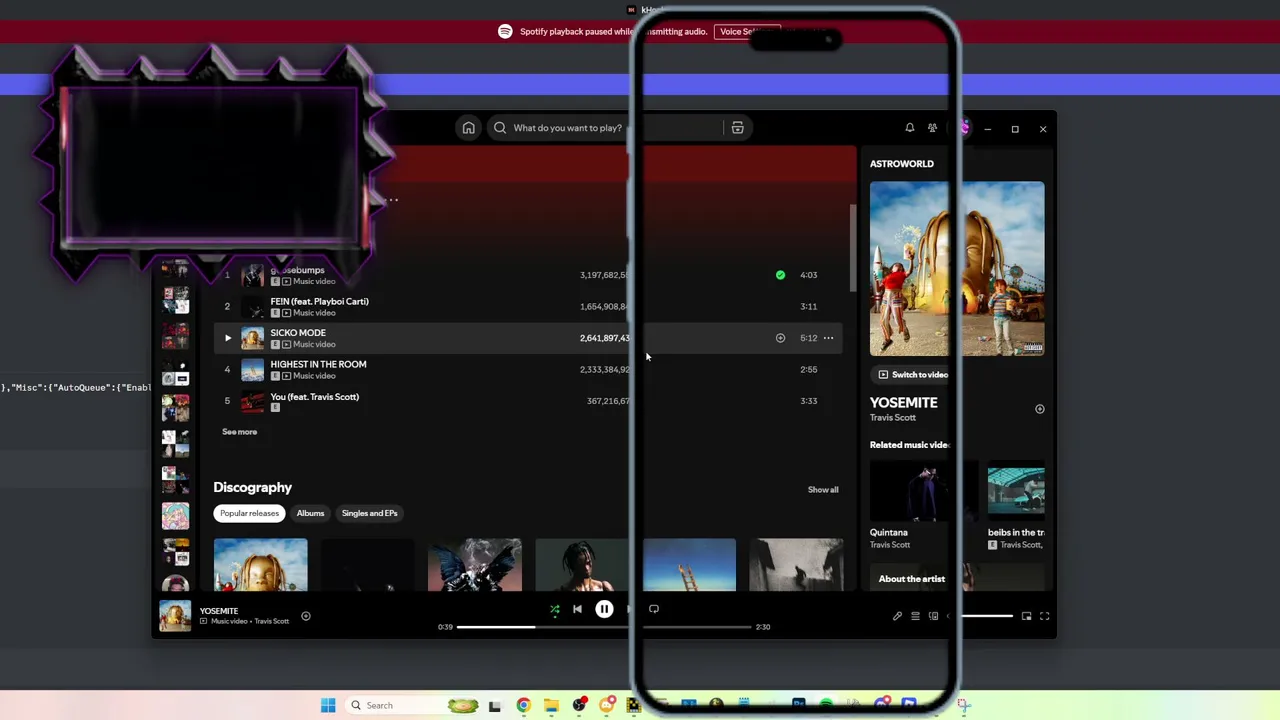The height and width of the screenshot is (720, 1280).
Task: Open the play queue
Action: [915, 616]
